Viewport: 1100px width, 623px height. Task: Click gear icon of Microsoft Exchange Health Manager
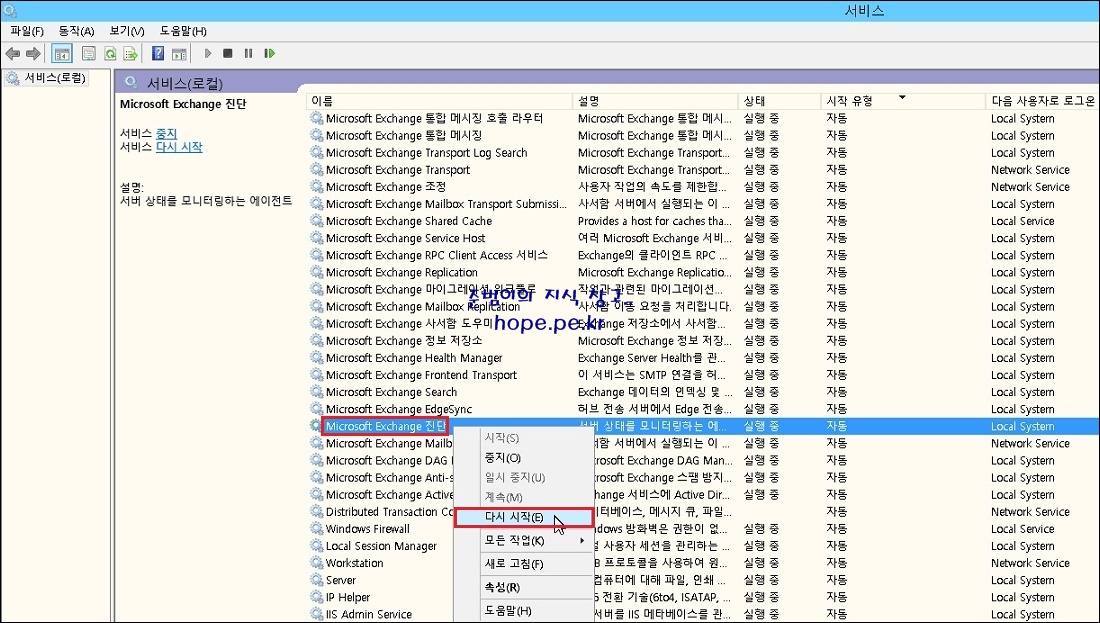(317, 358)
